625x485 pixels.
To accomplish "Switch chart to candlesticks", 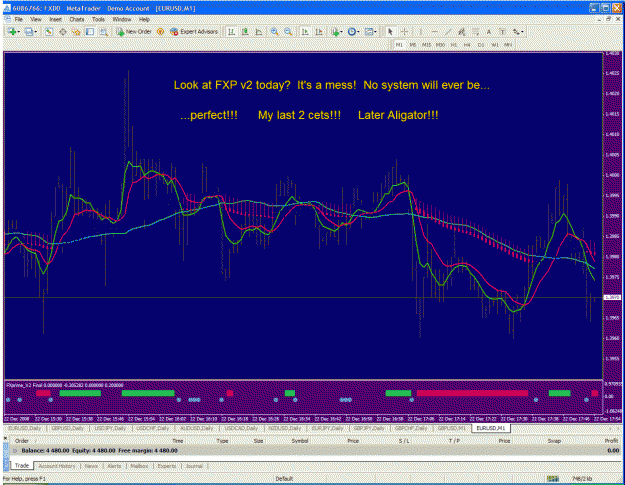I will coord(245,32).
